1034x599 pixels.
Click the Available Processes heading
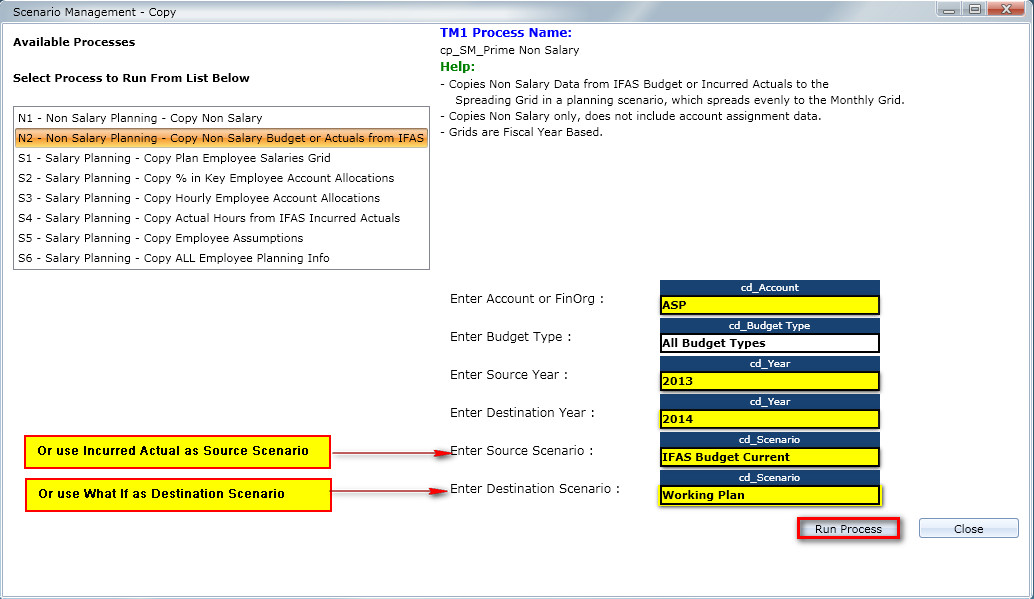(x=74, y=42)
